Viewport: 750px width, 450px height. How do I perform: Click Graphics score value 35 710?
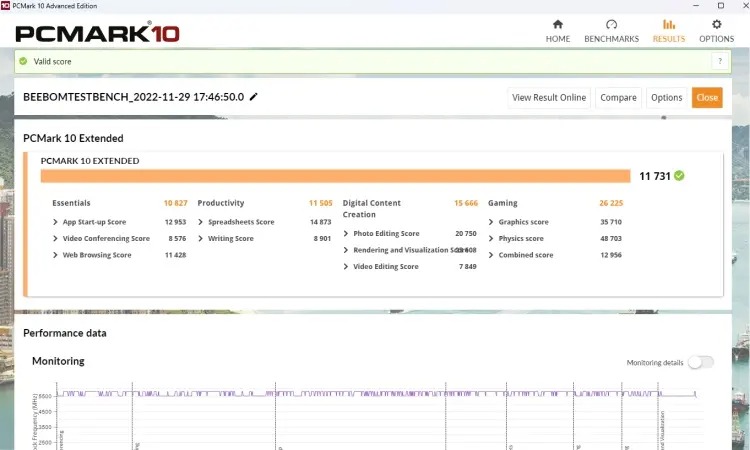[611, 222]
